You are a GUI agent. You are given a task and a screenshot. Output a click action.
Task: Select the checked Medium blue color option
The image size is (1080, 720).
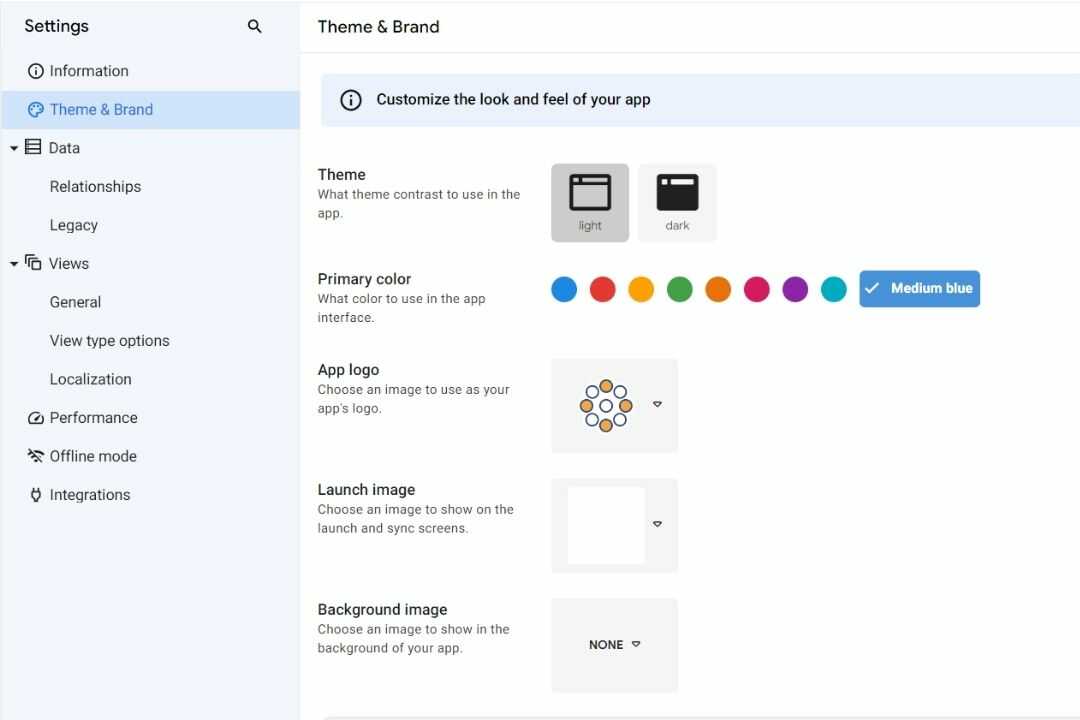pos(919,289)
